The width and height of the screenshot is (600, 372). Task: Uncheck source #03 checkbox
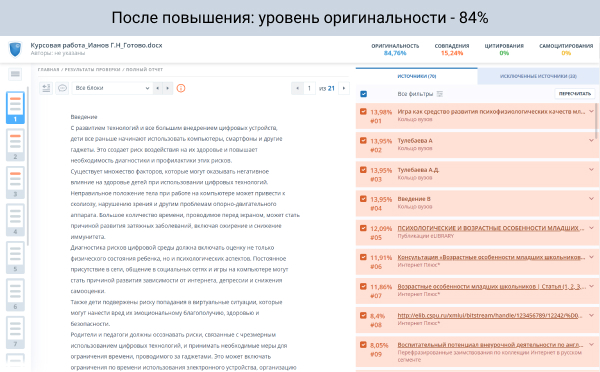click(x=363, y=170)
